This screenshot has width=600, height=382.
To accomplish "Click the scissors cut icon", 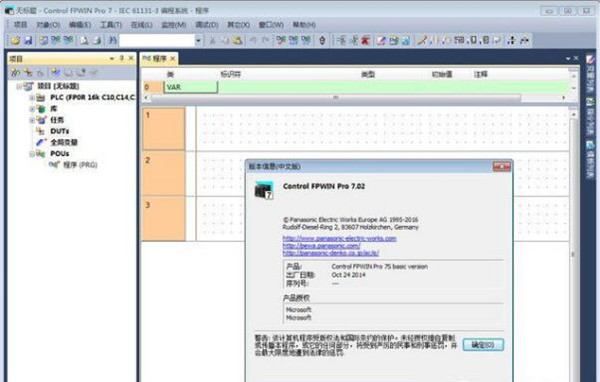I will [x=212, y=40].
